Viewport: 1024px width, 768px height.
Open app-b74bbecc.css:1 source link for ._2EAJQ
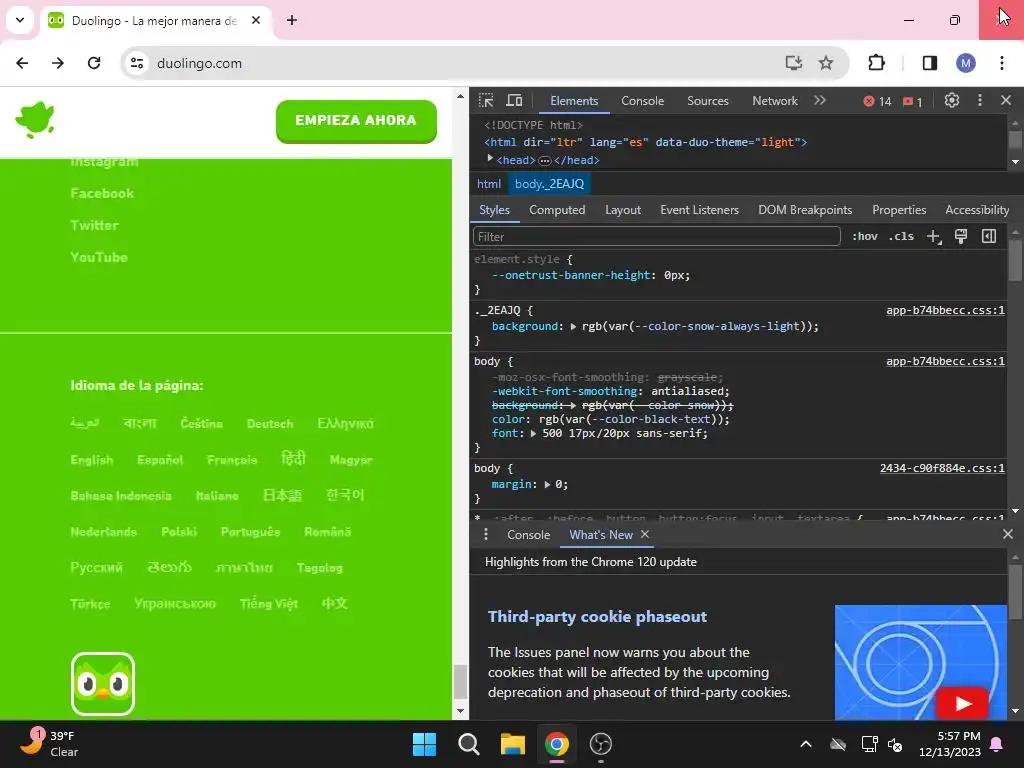click(x=945, y=310)
